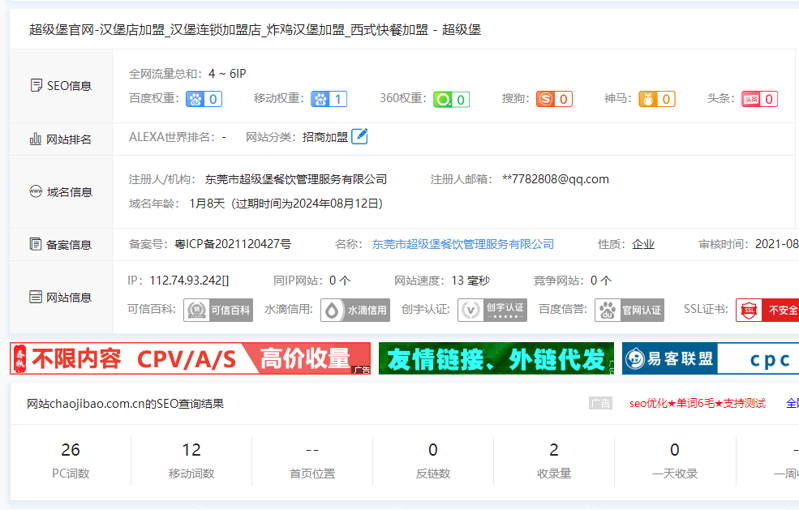Image resolution: width=799 pixels, height=510 pixels.
Task: Click the 竞争网站 0 个 value
Action: pyautogui.click(x=601, y=281)
